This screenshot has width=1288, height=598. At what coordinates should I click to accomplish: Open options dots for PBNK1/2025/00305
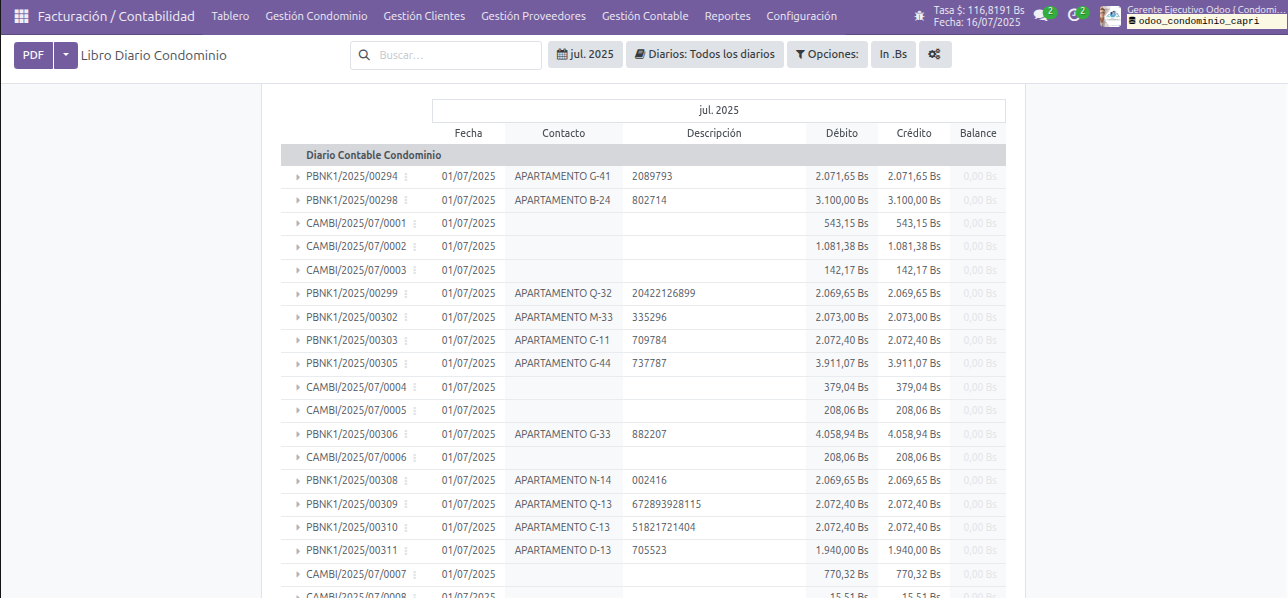point(406,363)
